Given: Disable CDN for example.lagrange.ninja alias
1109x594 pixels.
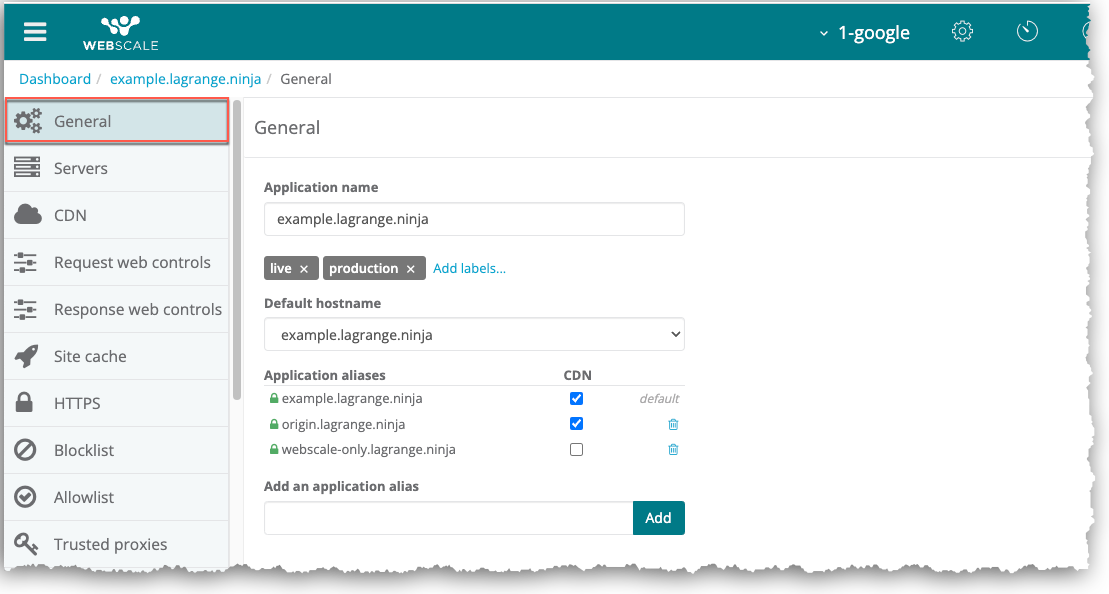Looking at the screenshot, I should pos(576,398).
